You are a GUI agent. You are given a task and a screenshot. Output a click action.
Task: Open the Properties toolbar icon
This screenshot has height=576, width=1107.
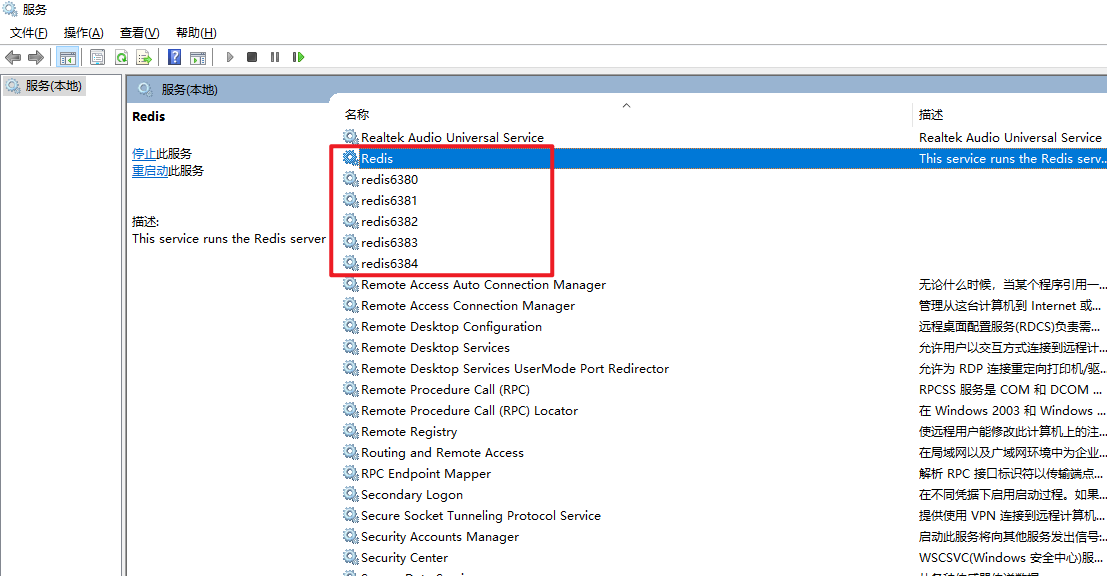pos(97,57)
